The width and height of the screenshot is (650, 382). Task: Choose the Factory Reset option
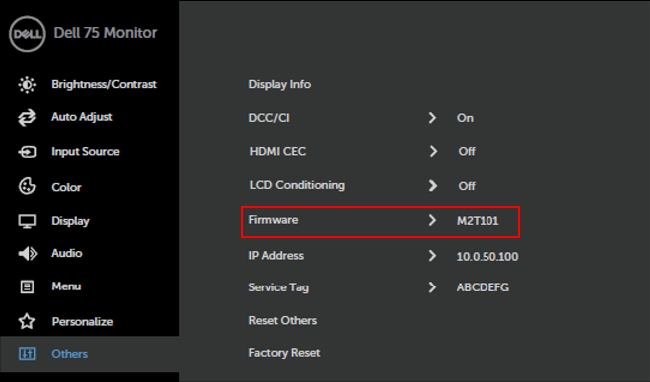[284, 353]
